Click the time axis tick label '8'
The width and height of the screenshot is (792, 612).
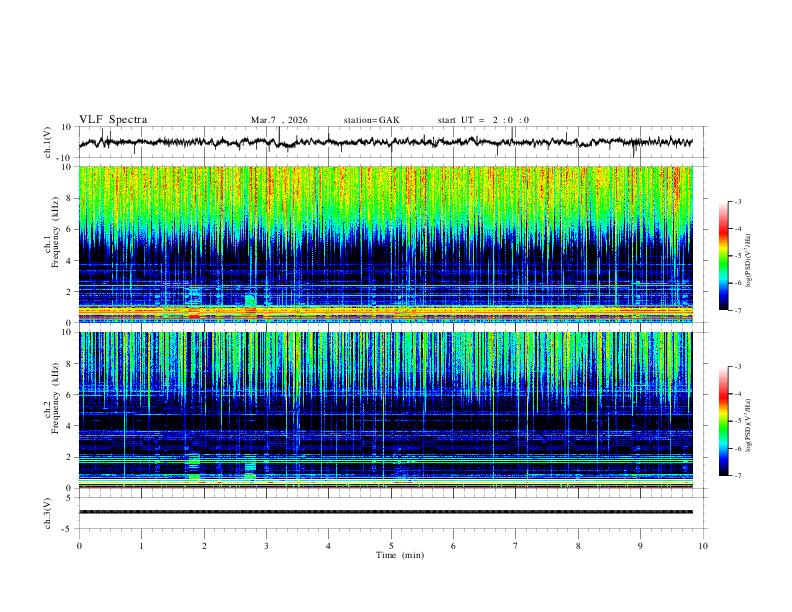tap(578, 546)
